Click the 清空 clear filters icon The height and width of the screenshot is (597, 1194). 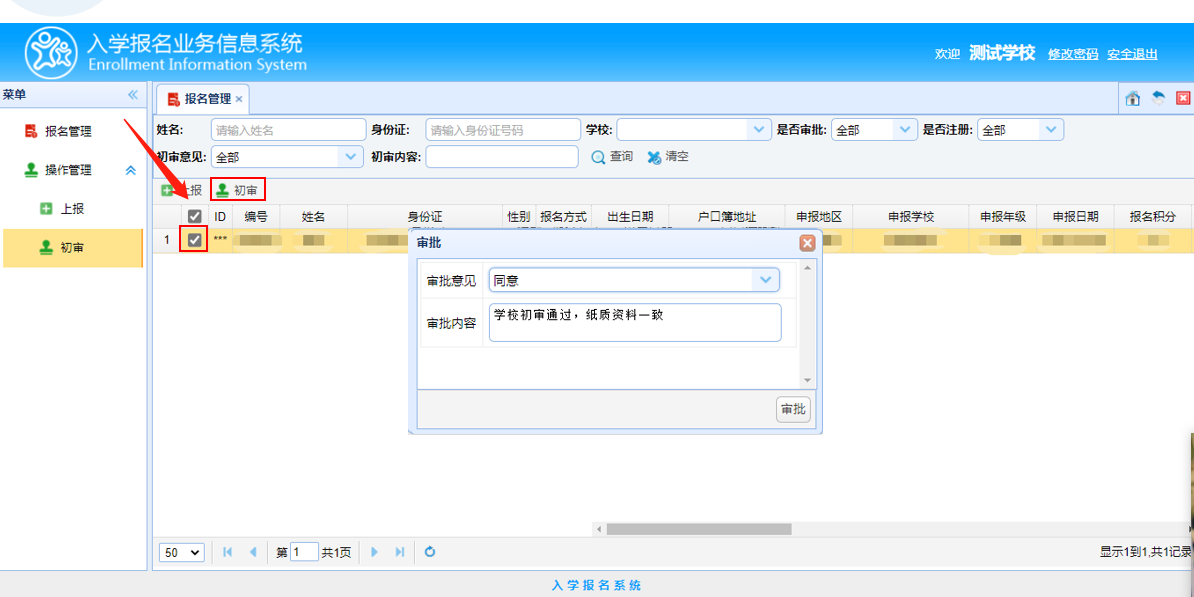[655, 157]
